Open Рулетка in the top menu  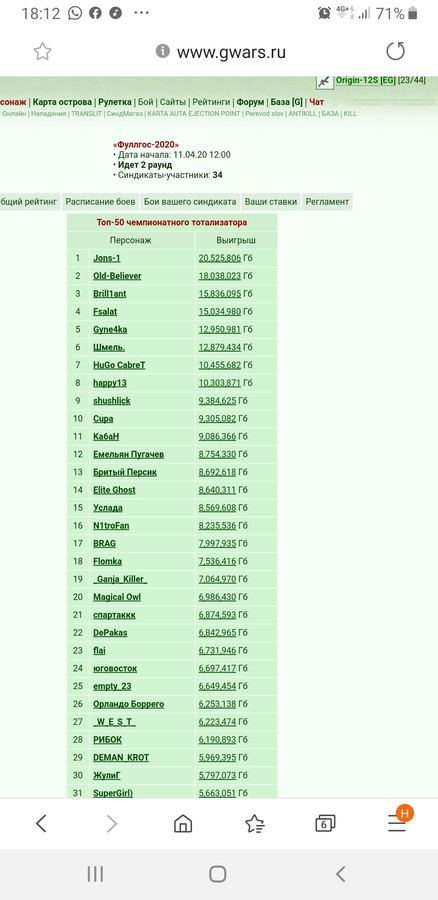pos(115,102)
